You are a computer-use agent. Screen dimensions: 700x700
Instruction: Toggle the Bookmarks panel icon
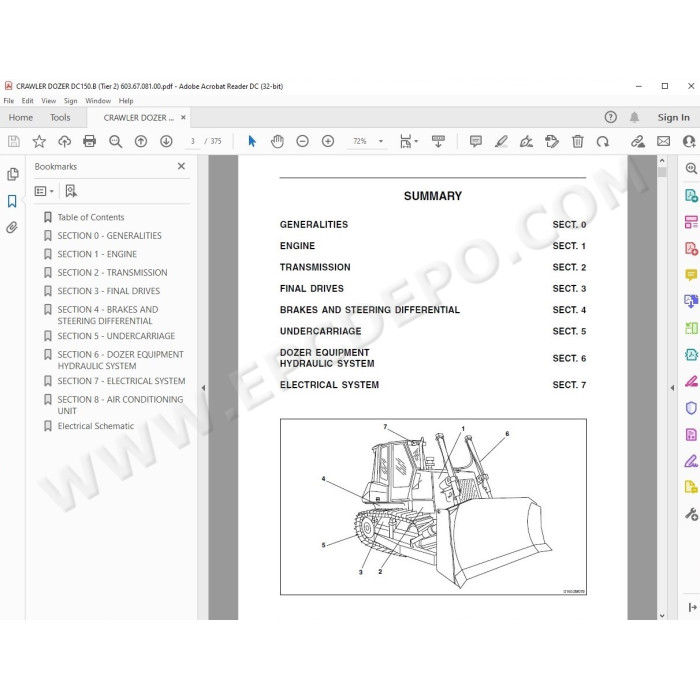[x=12, y=201]
